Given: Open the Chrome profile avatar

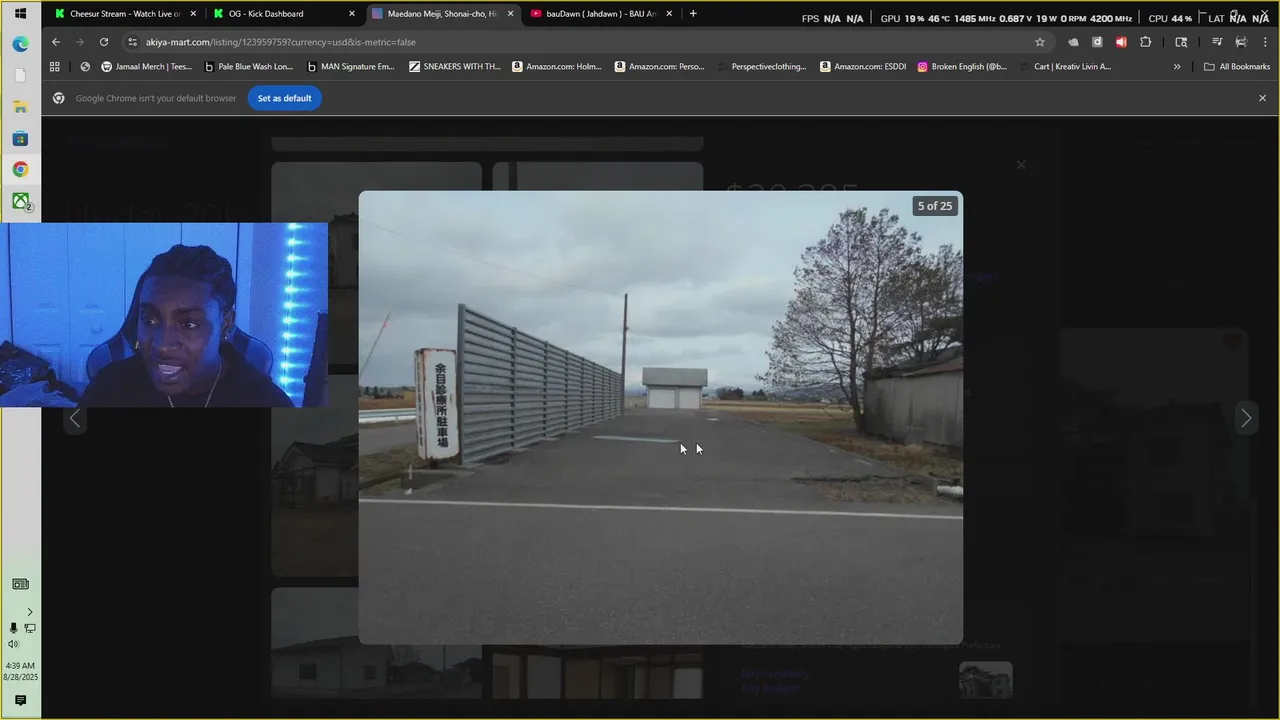Looking at the screenshot, I should click(1241, 42).
